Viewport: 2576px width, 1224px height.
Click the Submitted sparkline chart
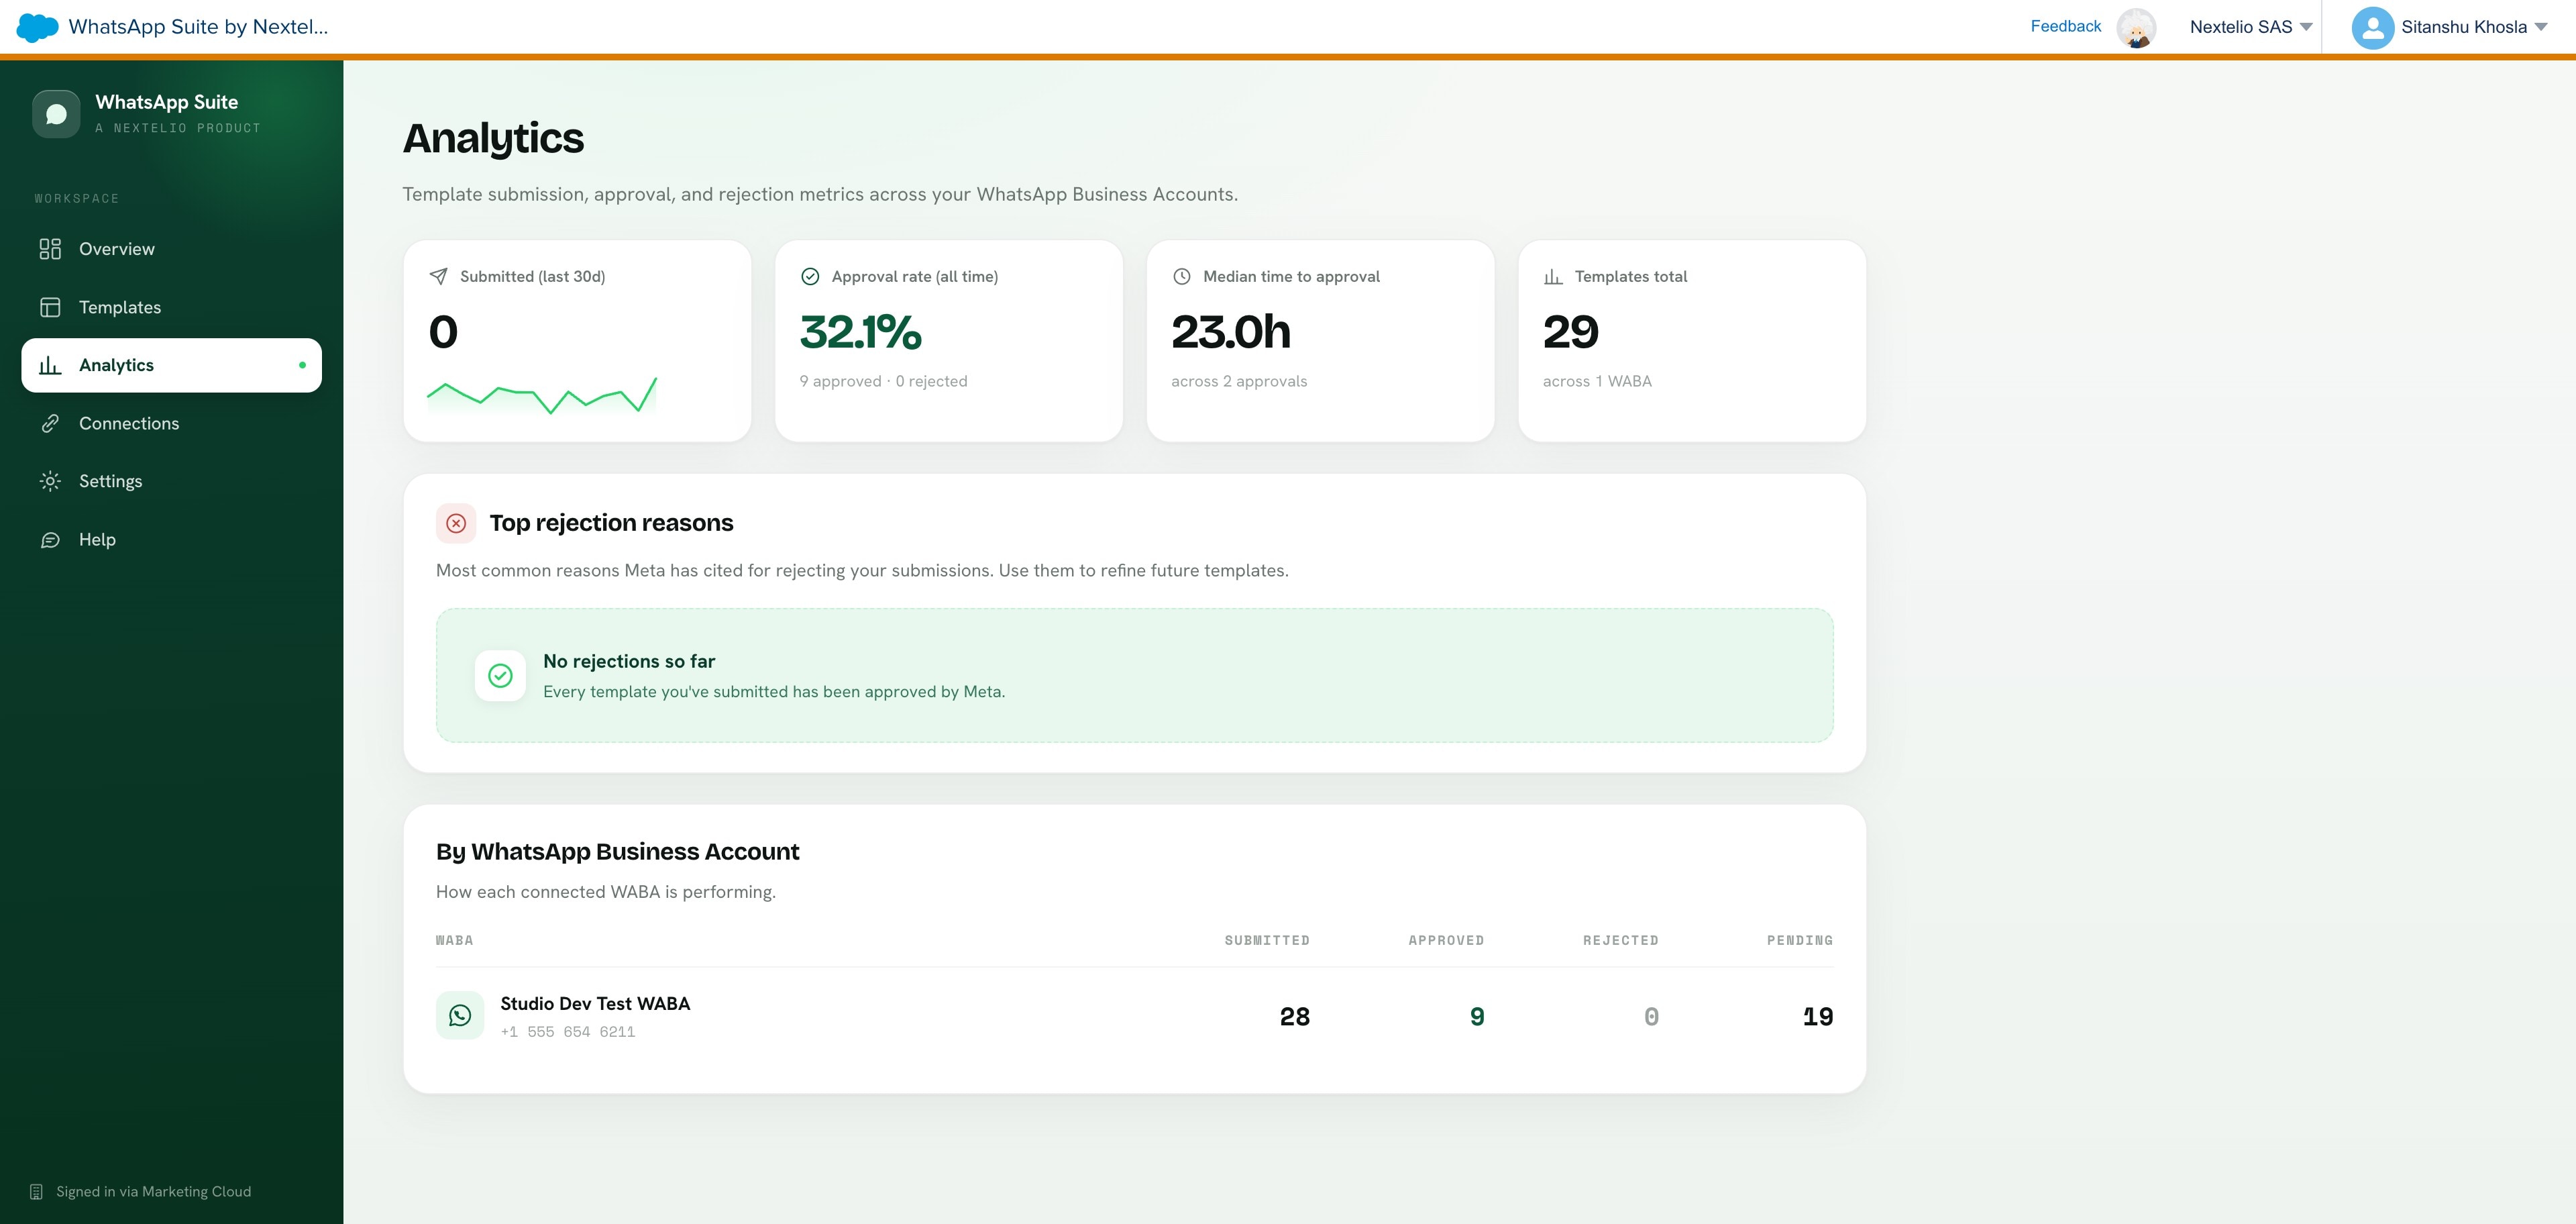click(x=542, y=396)
